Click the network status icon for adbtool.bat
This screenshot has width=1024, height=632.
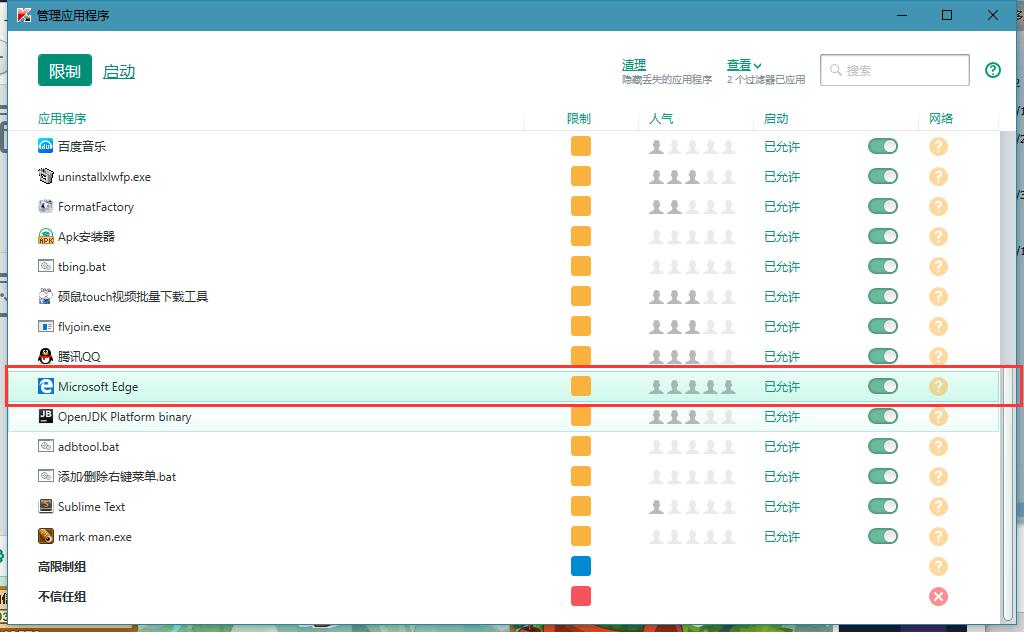click(938, 447)
